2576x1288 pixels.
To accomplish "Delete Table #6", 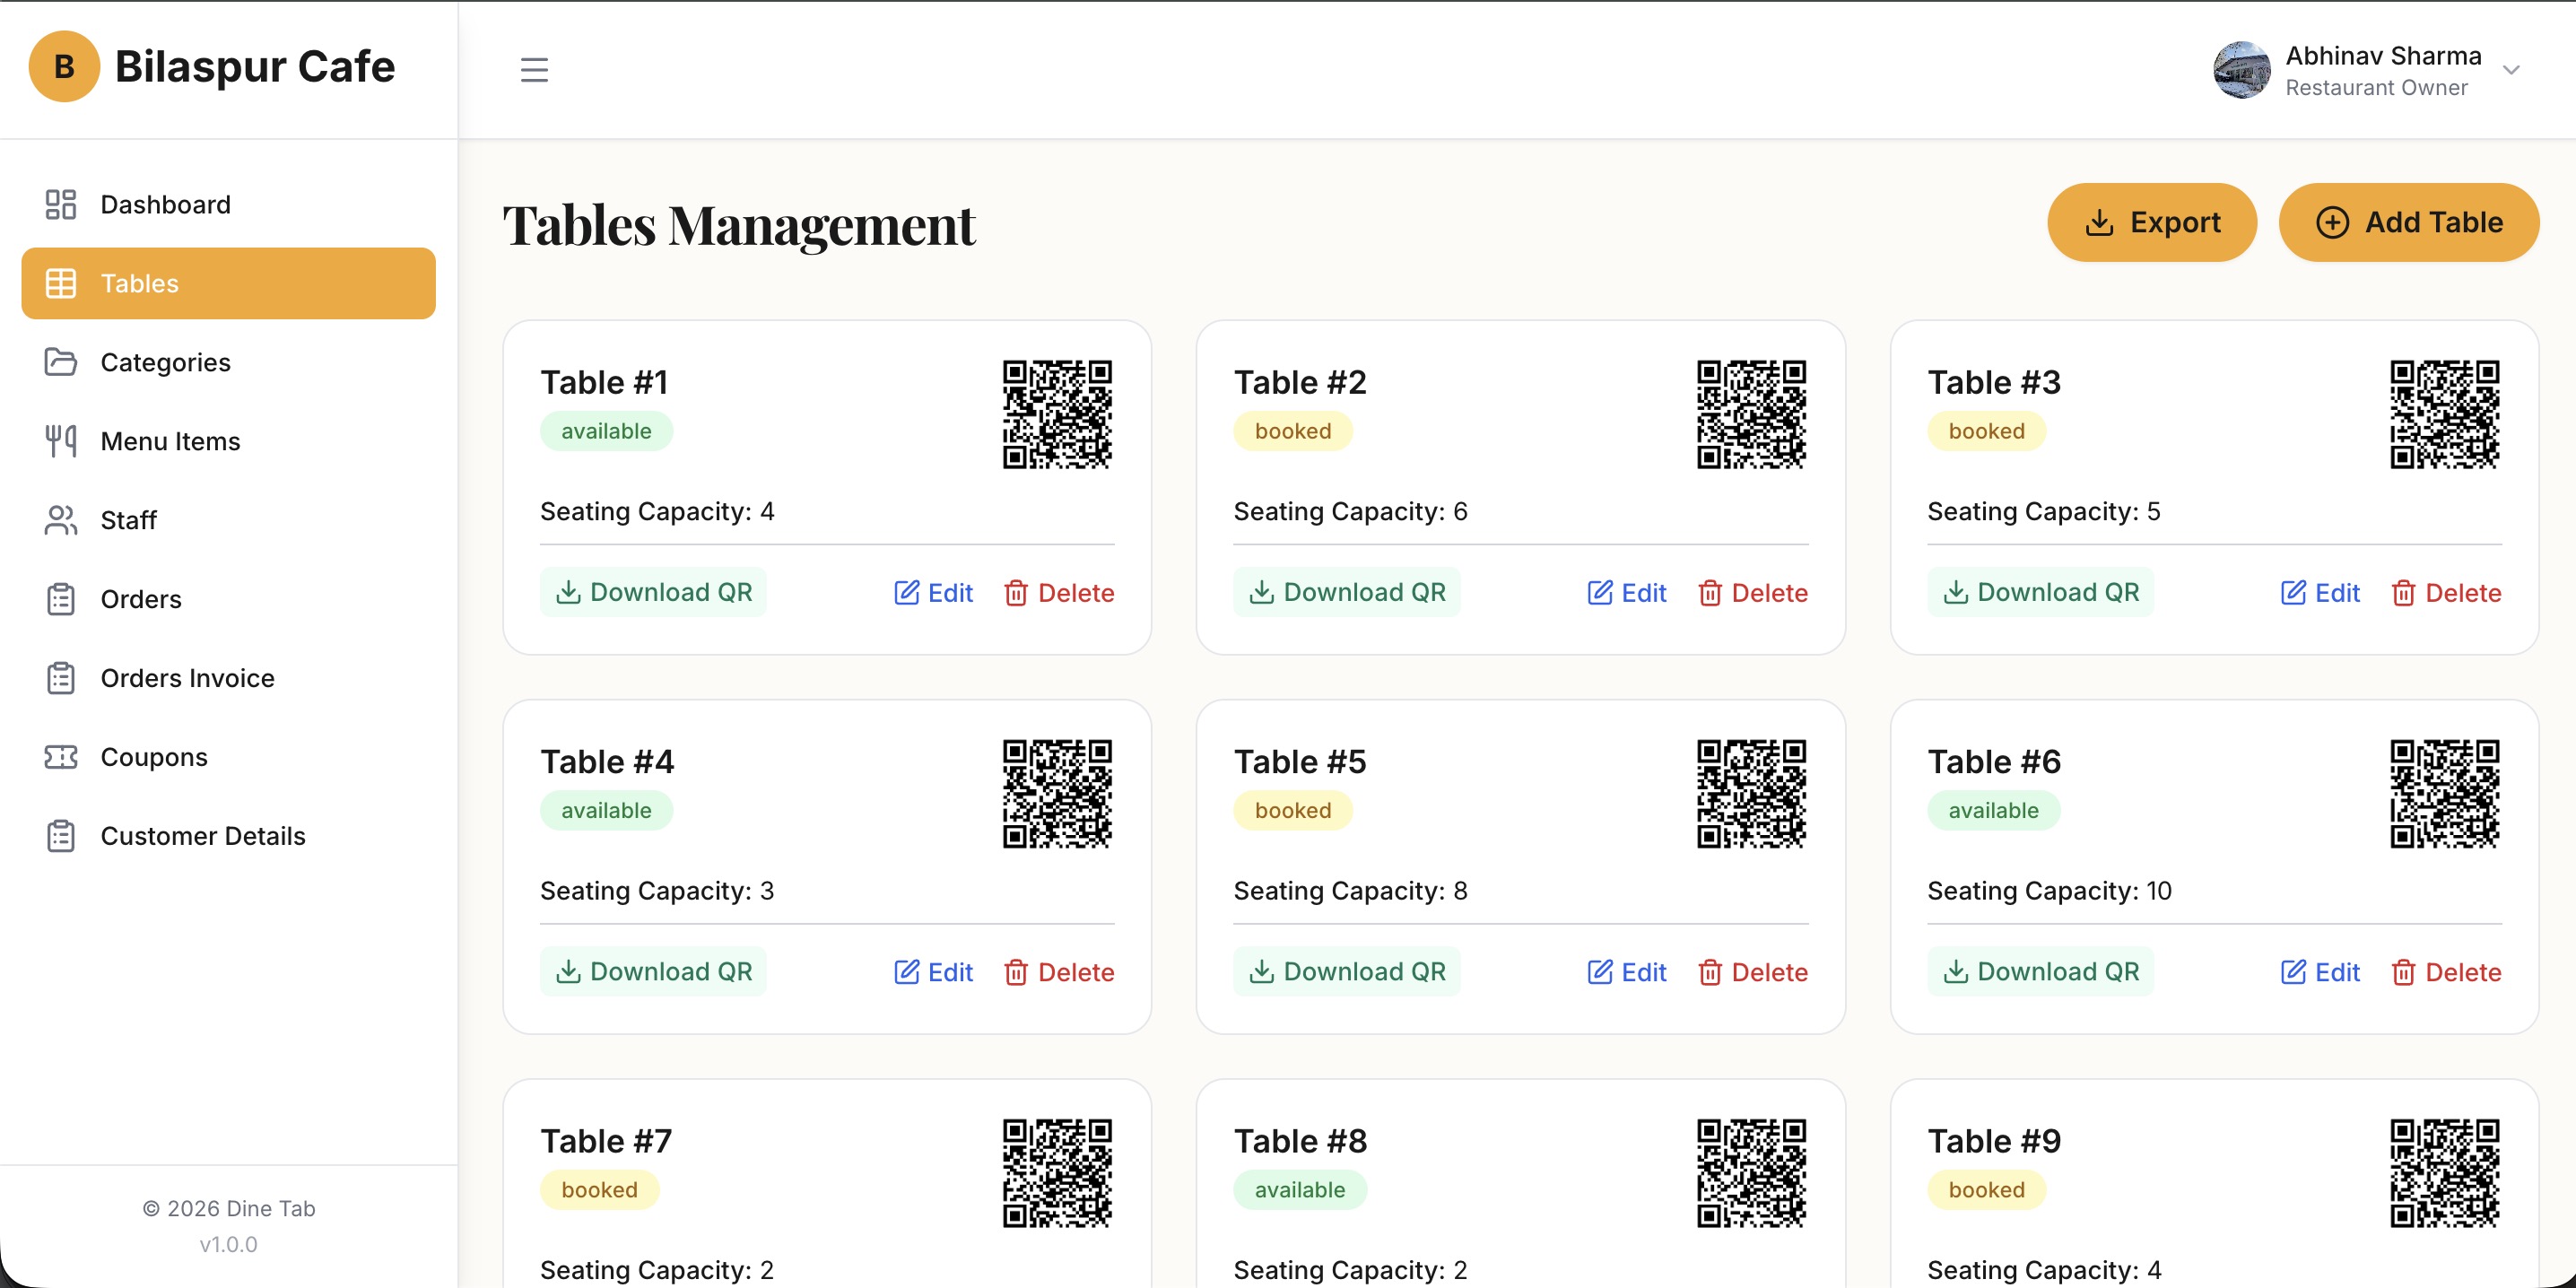I will point(2446,972).
